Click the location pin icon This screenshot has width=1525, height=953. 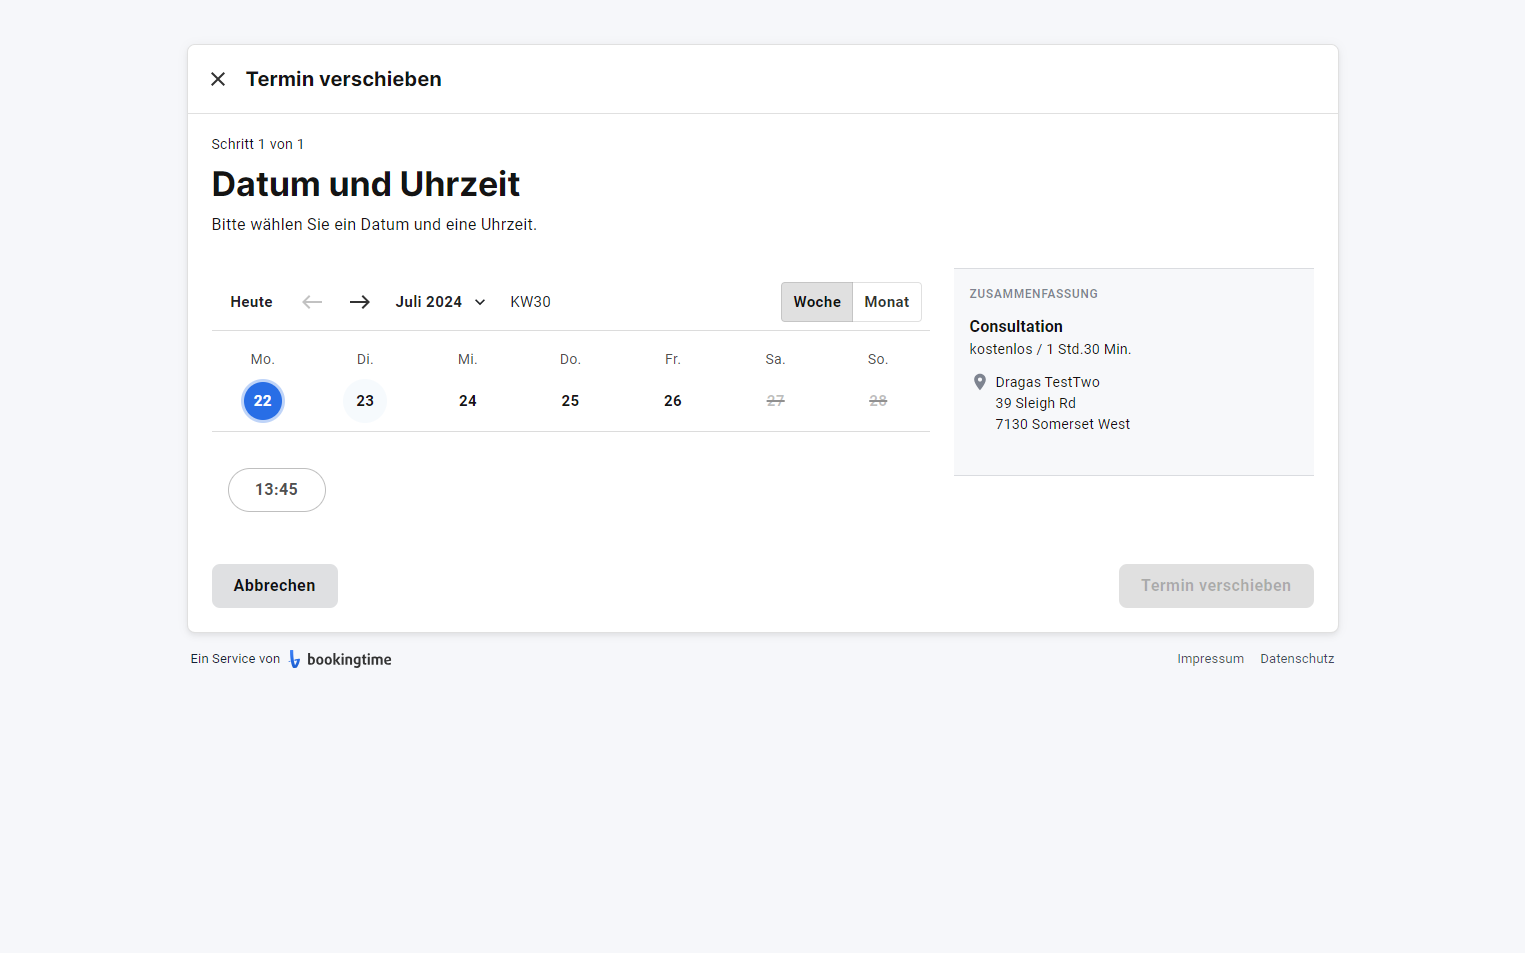[x=980, y=382]
